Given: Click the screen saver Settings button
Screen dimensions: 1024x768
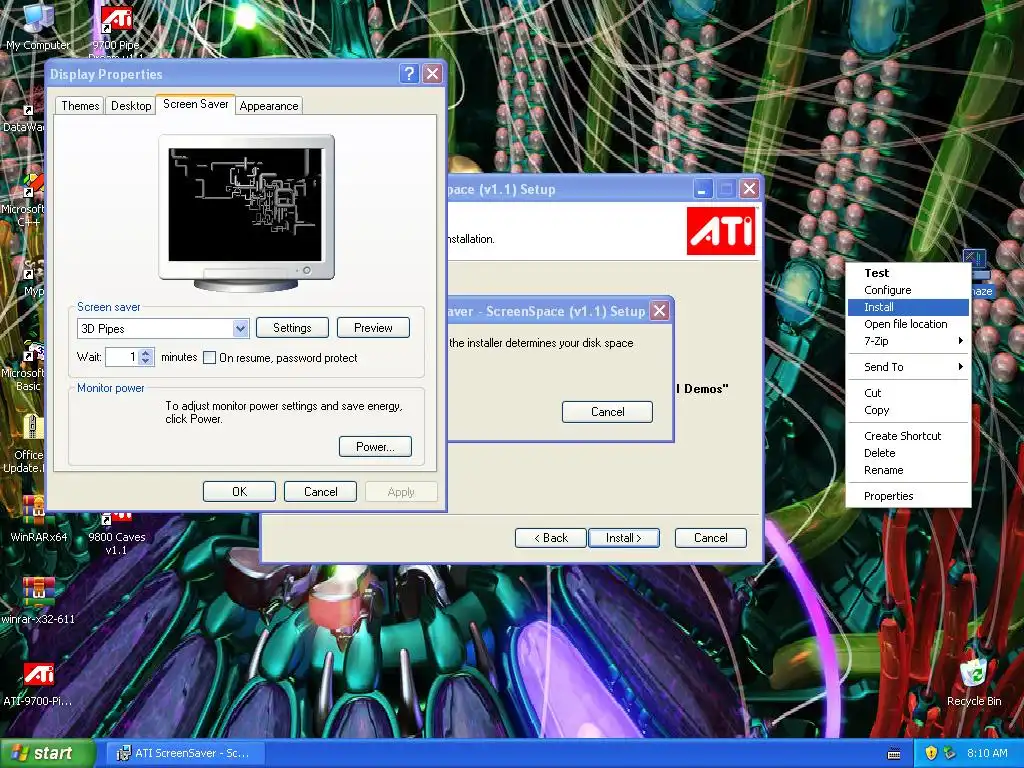Looking at the screenshot, I should pyautogui.click(x=292, y=328).
